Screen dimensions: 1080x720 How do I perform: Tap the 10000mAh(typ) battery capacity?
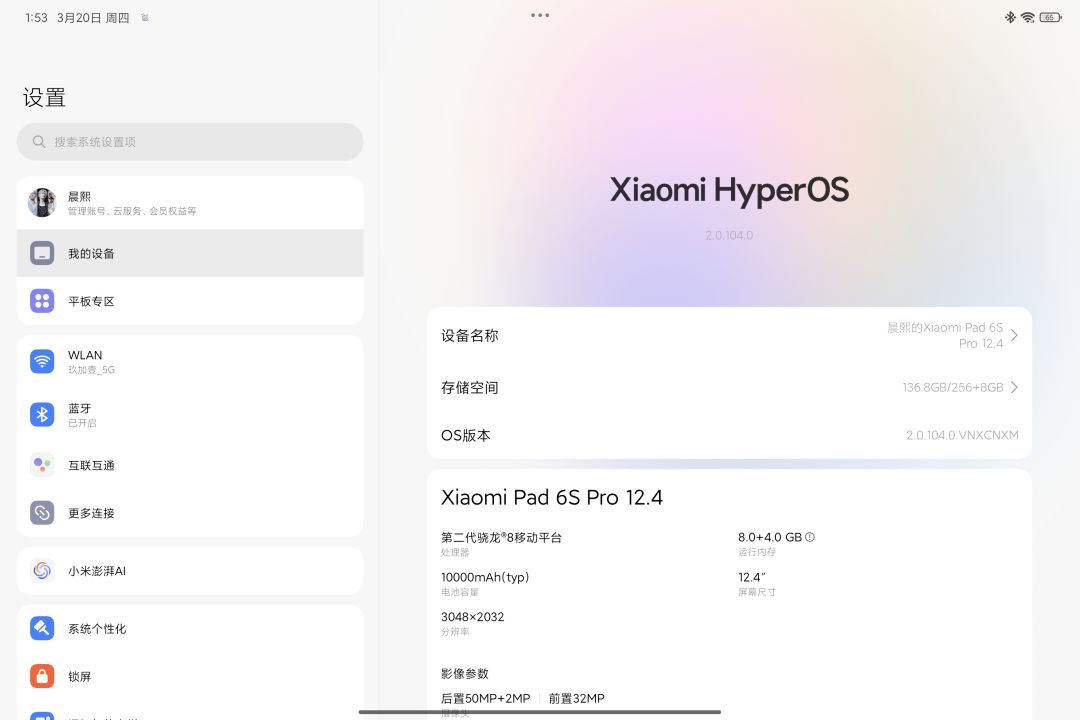[485, 577]
